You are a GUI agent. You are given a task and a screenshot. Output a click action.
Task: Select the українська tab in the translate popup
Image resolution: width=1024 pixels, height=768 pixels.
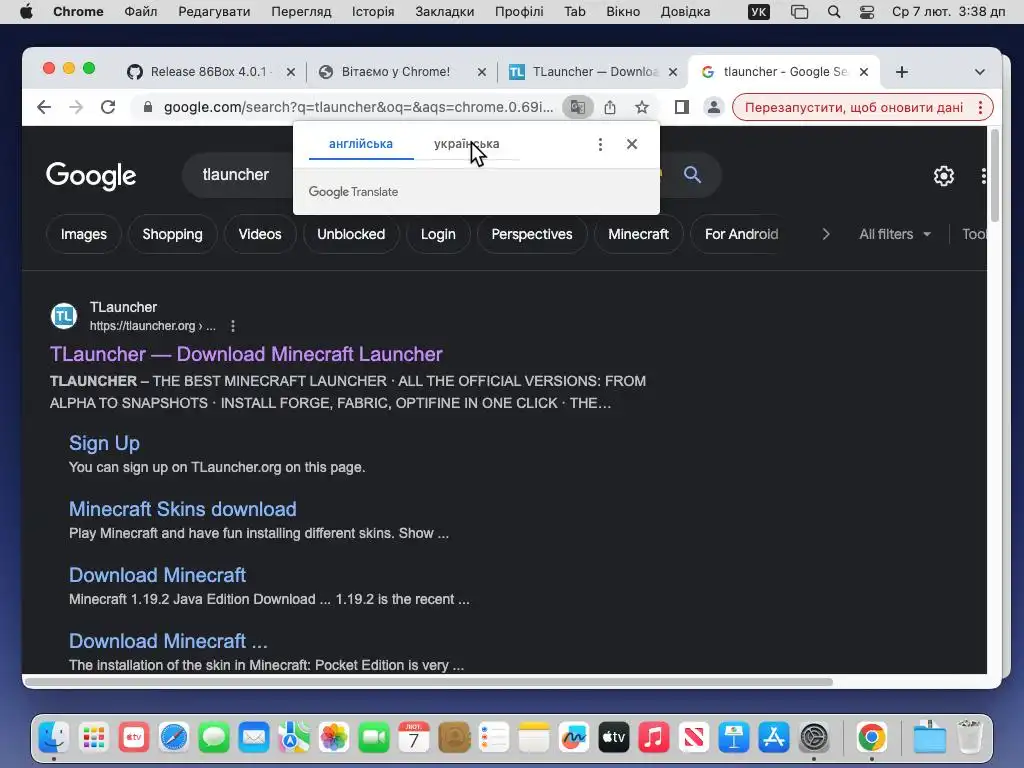(466, 144)
